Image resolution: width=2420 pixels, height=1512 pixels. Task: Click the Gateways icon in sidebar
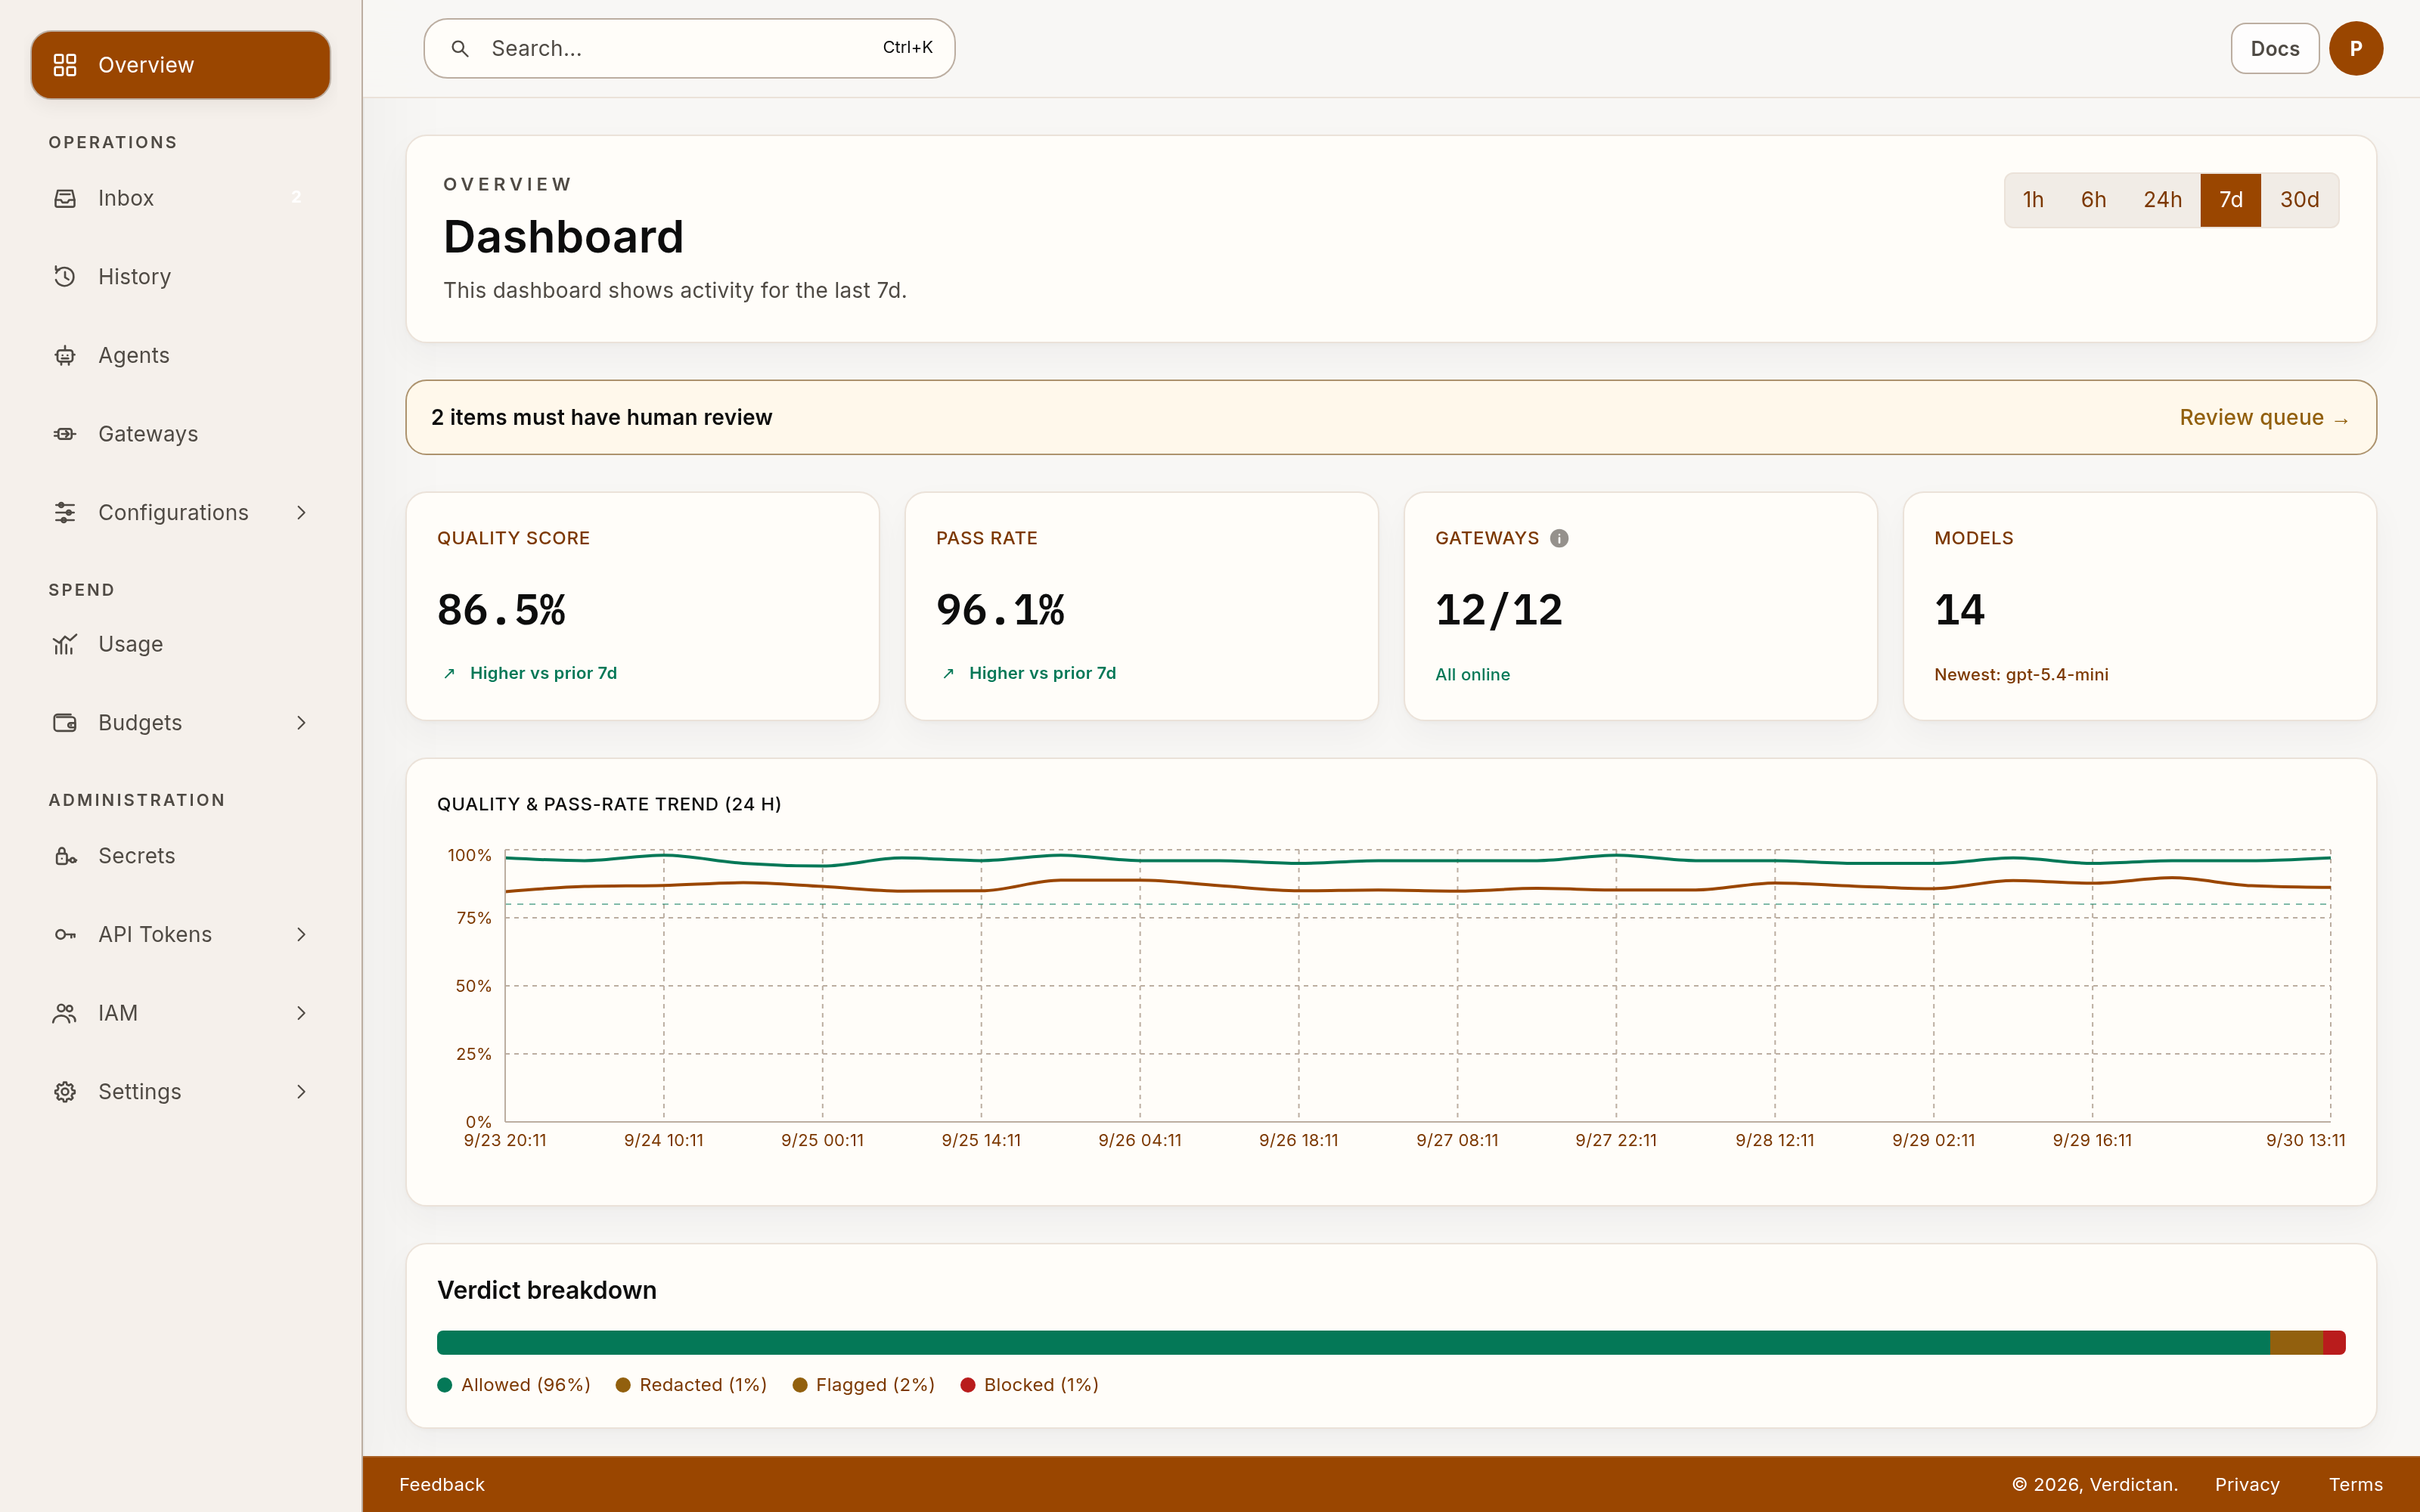pos(65,434)
